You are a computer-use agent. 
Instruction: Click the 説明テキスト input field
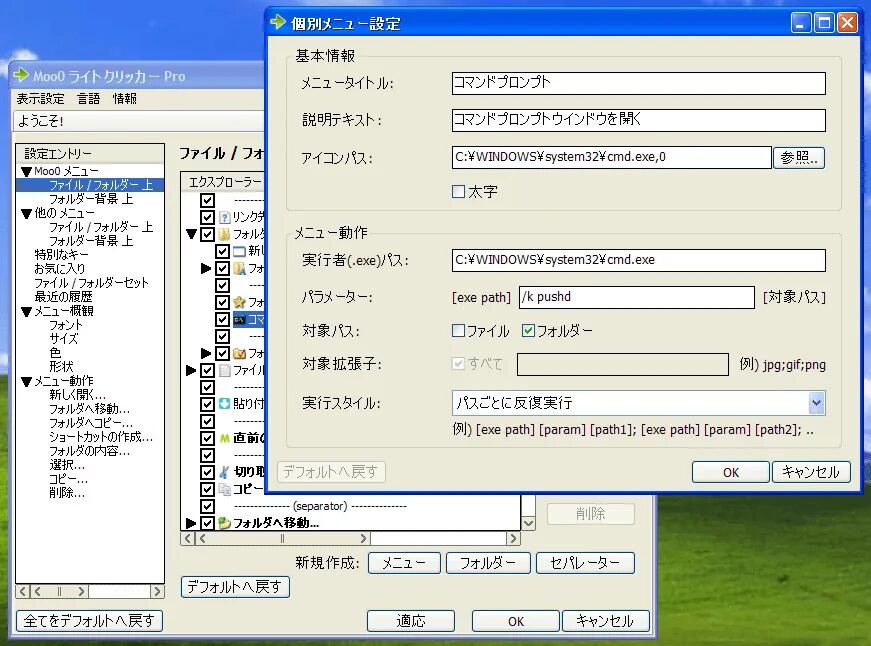click(x=638, y=120)
